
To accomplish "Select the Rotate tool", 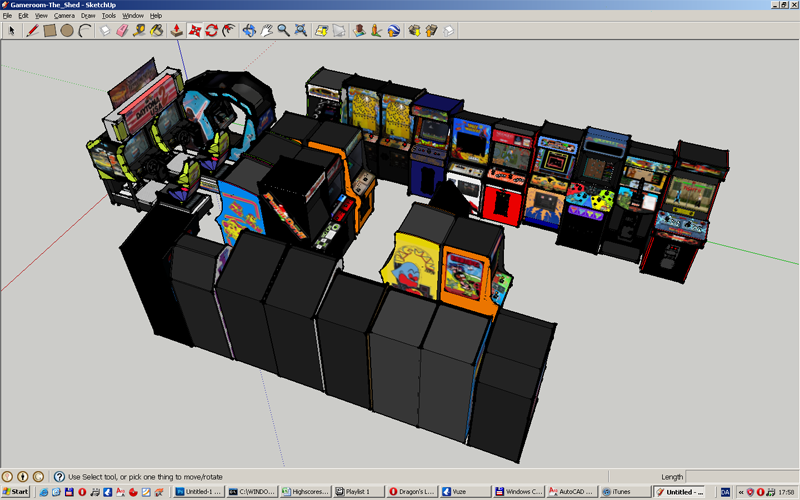I will [x=212, y=31].
